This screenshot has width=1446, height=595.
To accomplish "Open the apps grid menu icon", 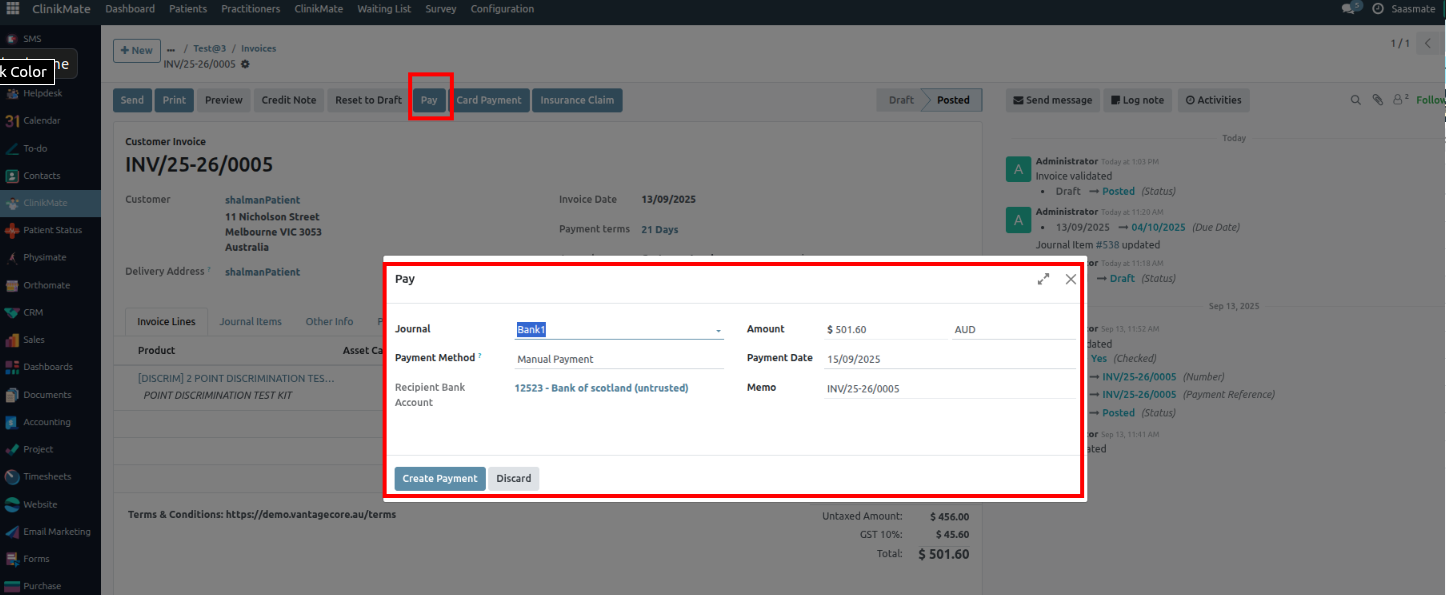I will (x=13, y=9).
